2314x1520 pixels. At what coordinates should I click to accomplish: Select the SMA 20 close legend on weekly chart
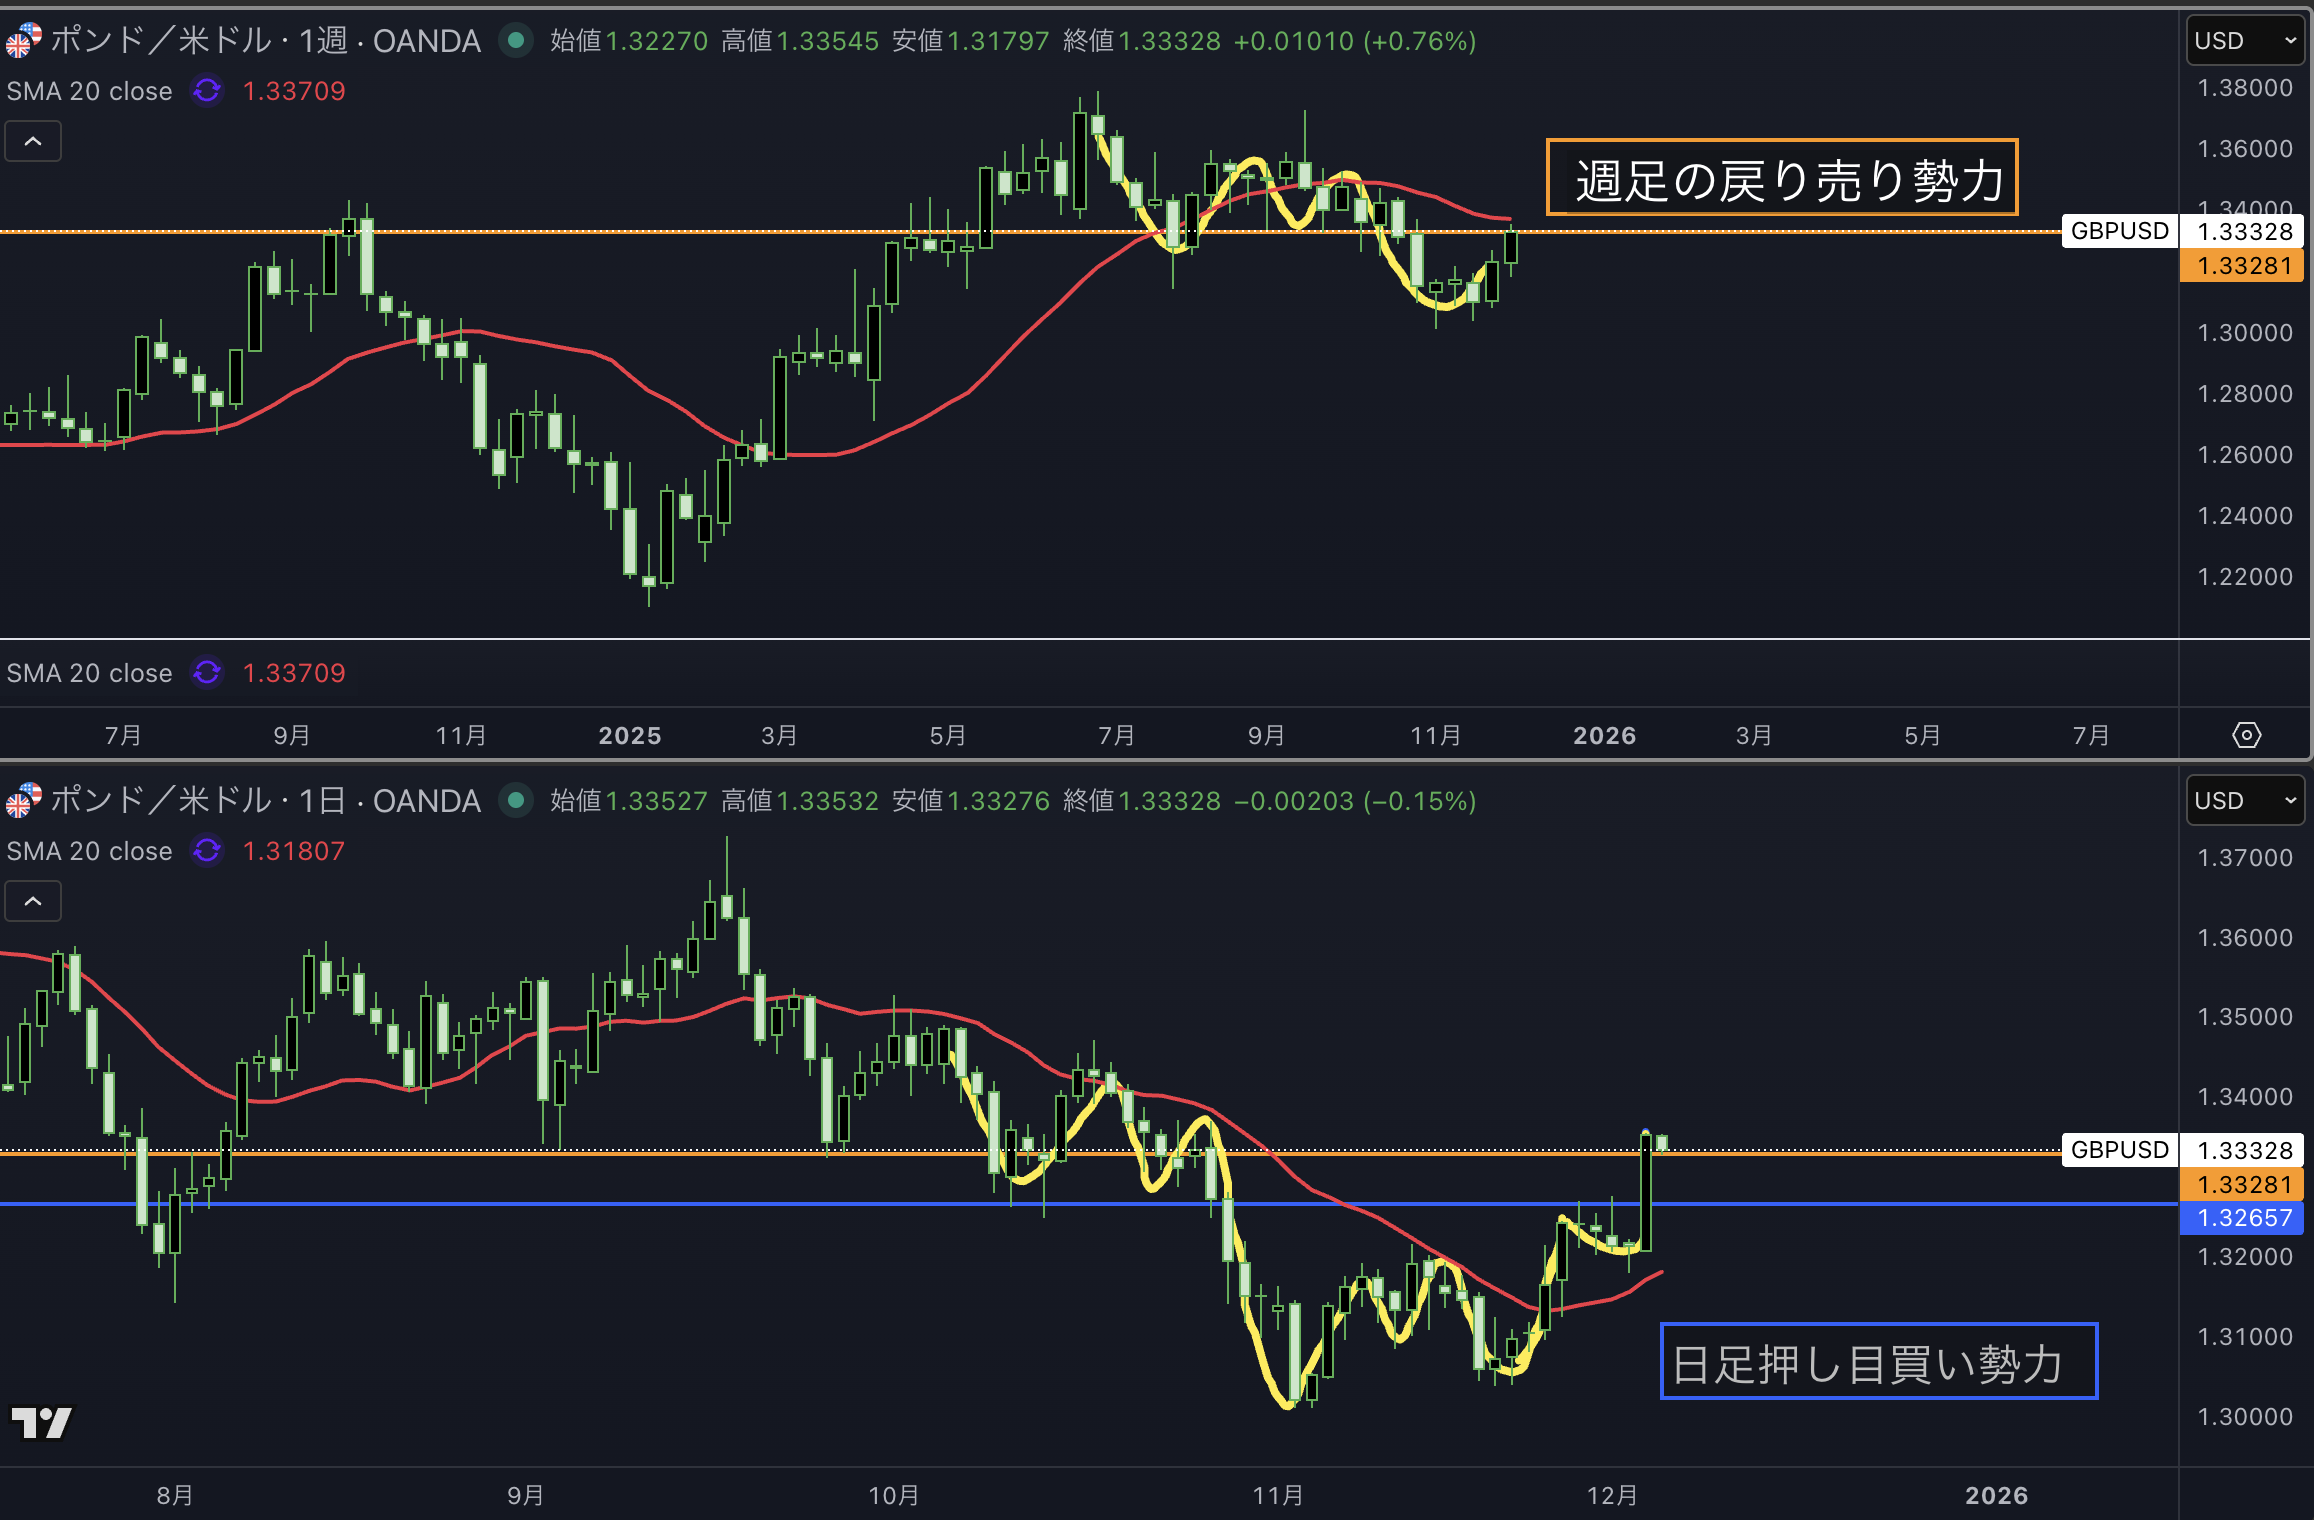point(90,91)
